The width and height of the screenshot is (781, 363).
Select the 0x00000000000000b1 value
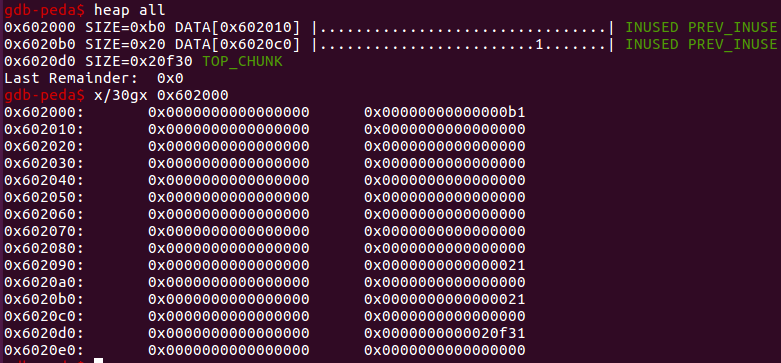445,113
